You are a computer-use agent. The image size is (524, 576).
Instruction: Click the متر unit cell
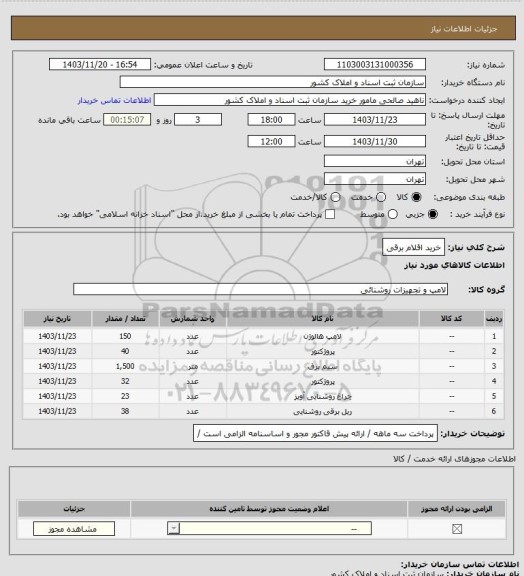193,366
